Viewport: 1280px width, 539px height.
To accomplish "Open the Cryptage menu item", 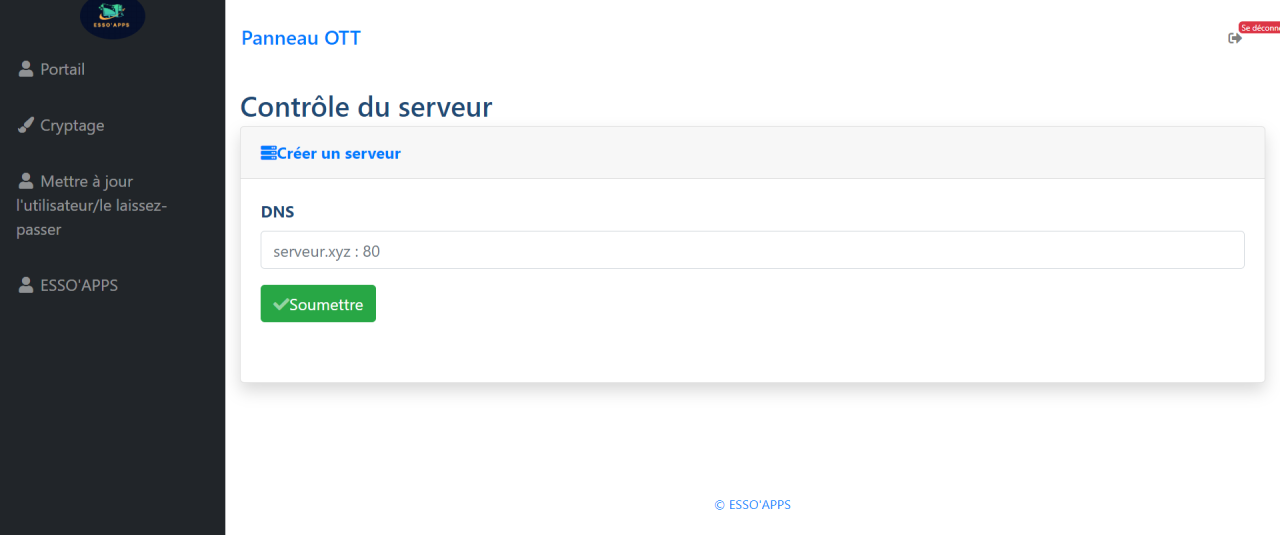I will [x=72, y=125].
